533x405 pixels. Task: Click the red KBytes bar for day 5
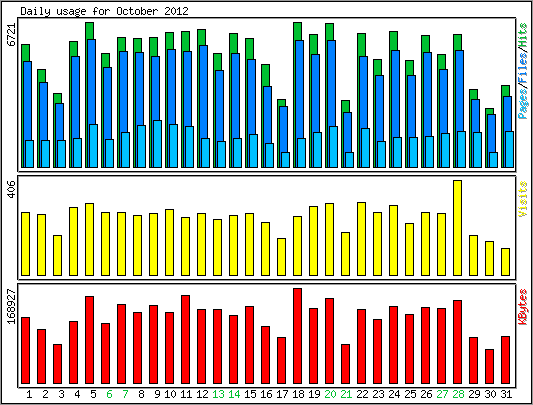point(89,340)
